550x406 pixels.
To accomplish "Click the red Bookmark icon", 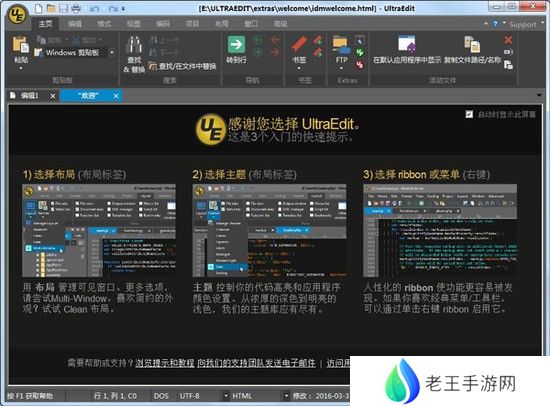I will click(299, 44).
